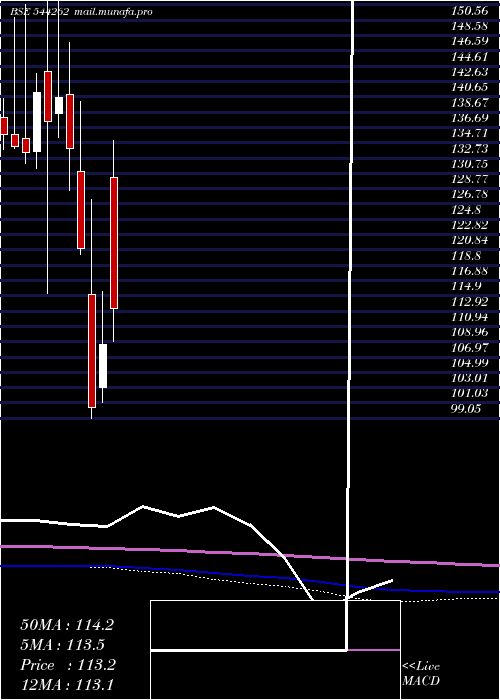The image size is (500, 700).
Task: Select the 110.94 axis value
Action: tap(470, 317)
